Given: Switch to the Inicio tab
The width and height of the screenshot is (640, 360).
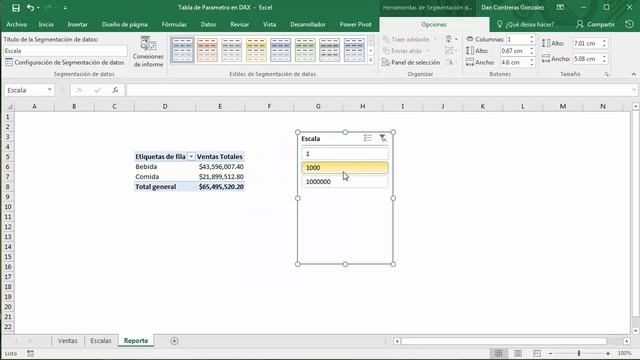Looking at the screenshot, I should point(46,24).
